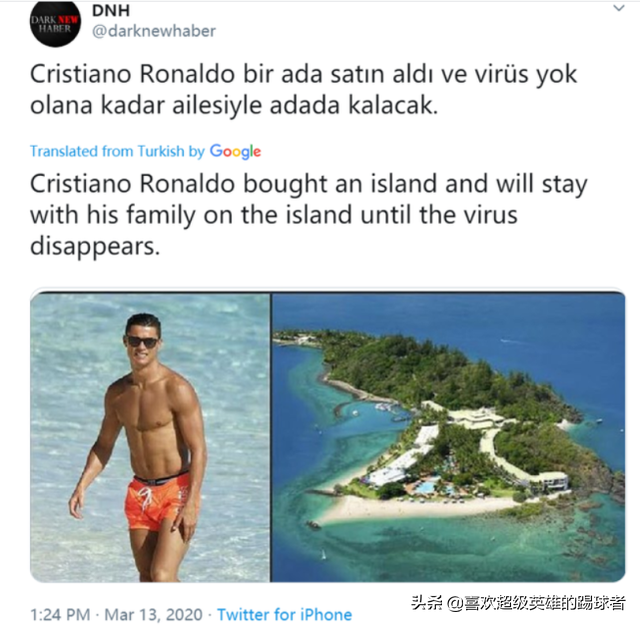
Task: Open the beach photo of man in orange shorts
Action: 150,437
